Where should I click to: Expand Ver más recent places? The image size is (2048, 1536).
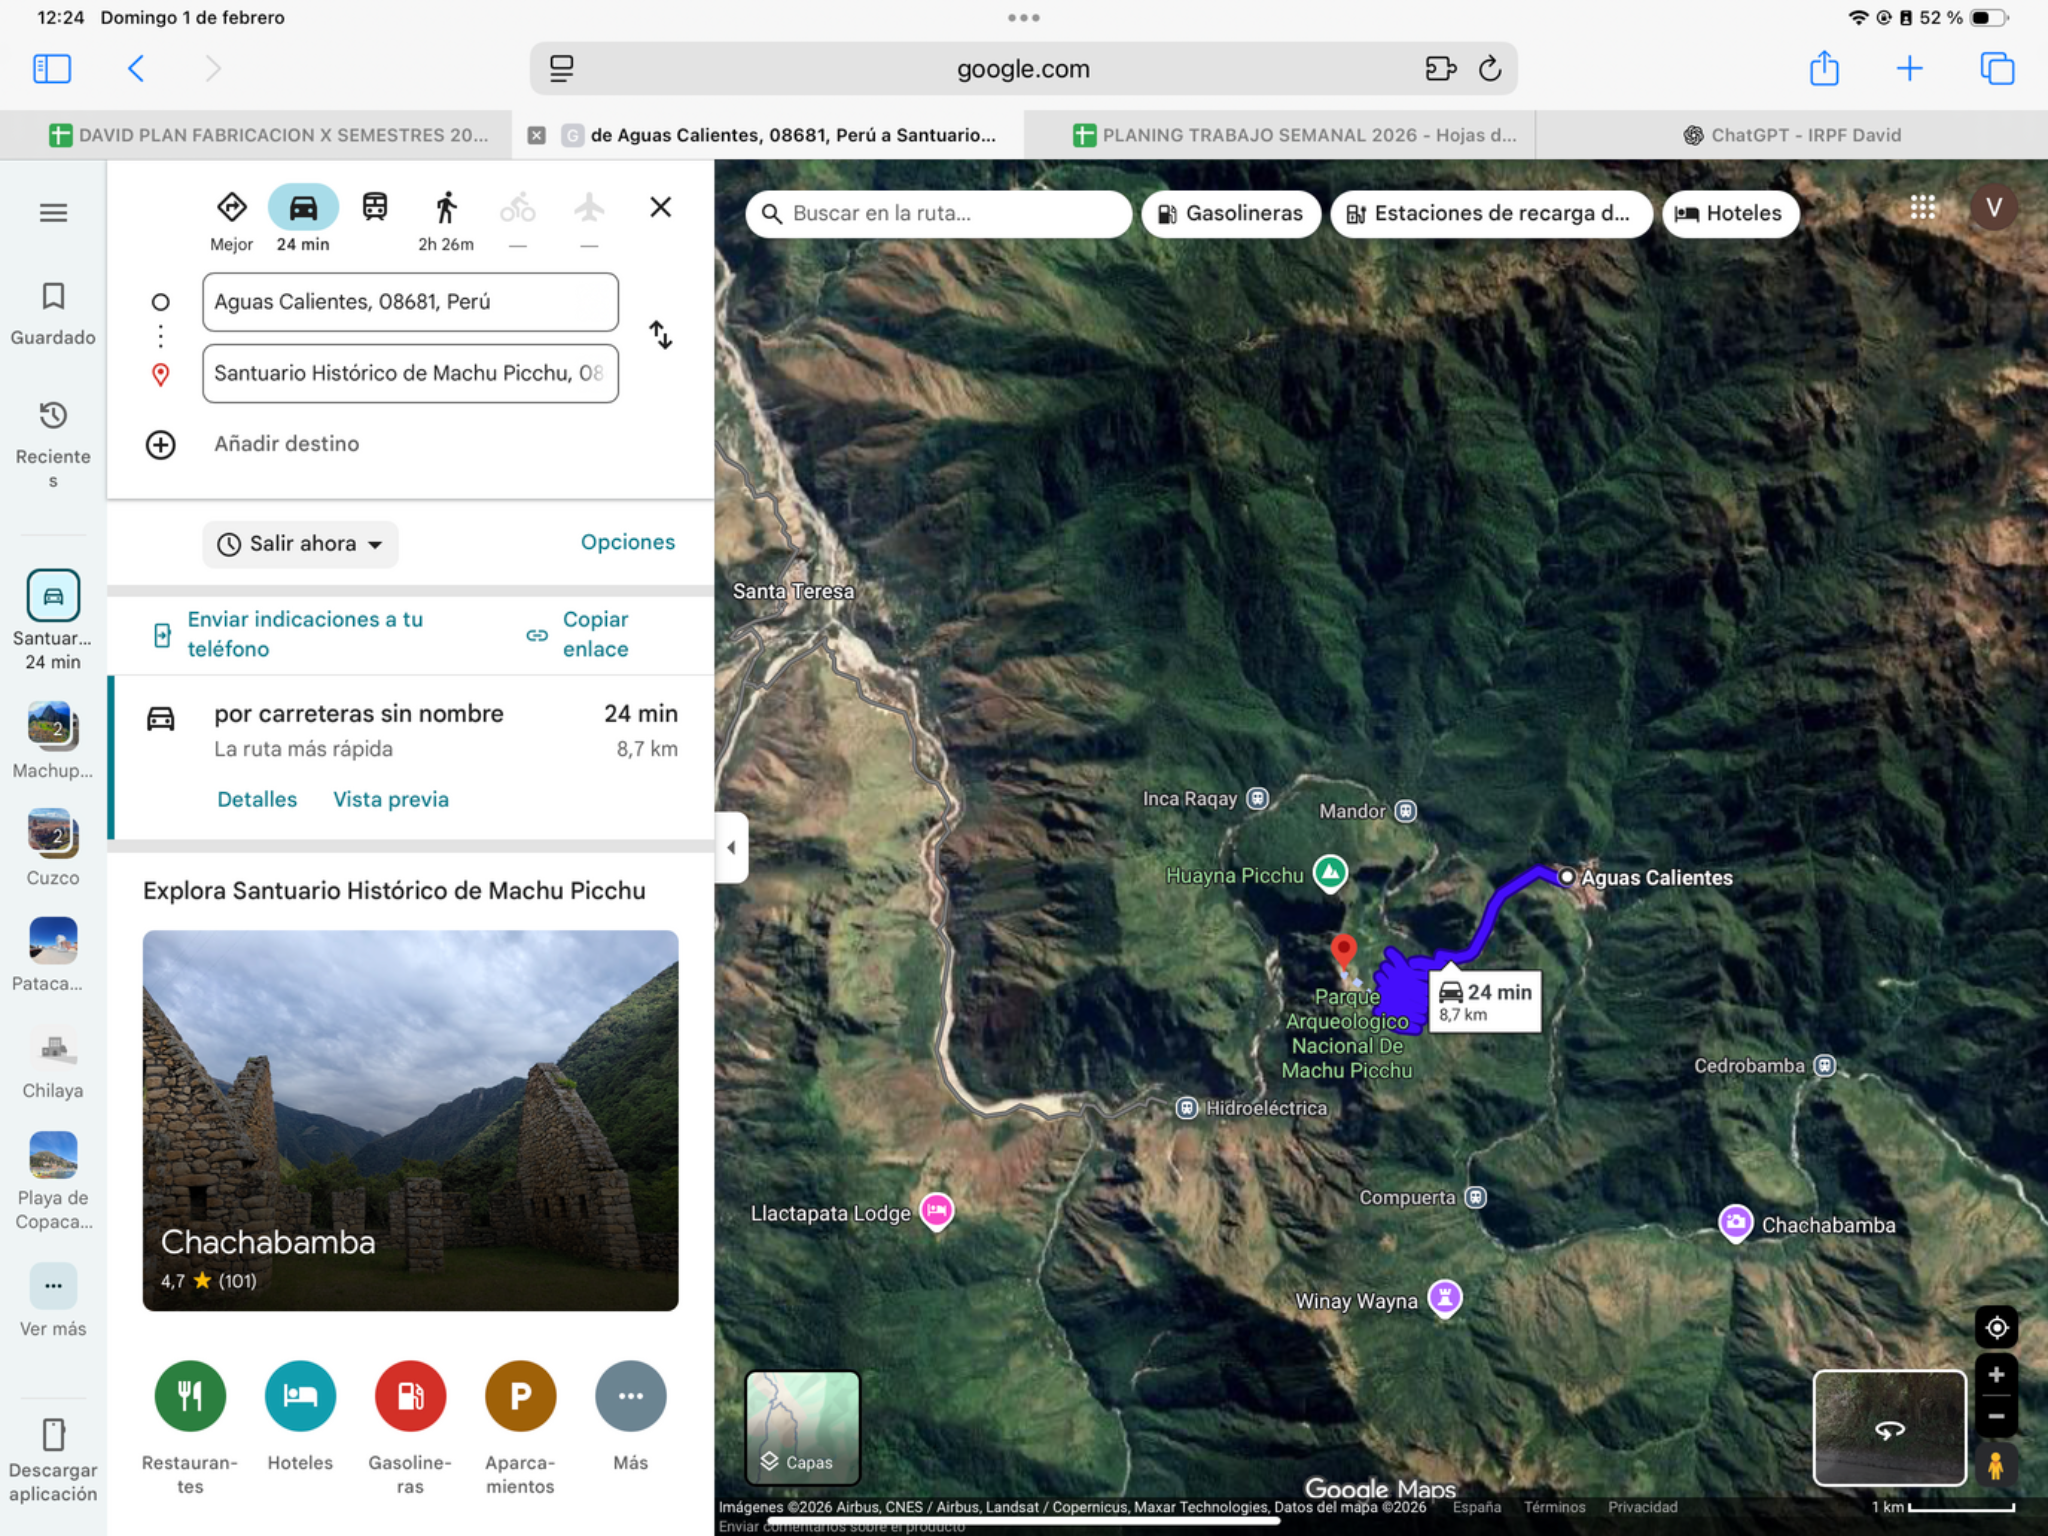(53, 1300)
